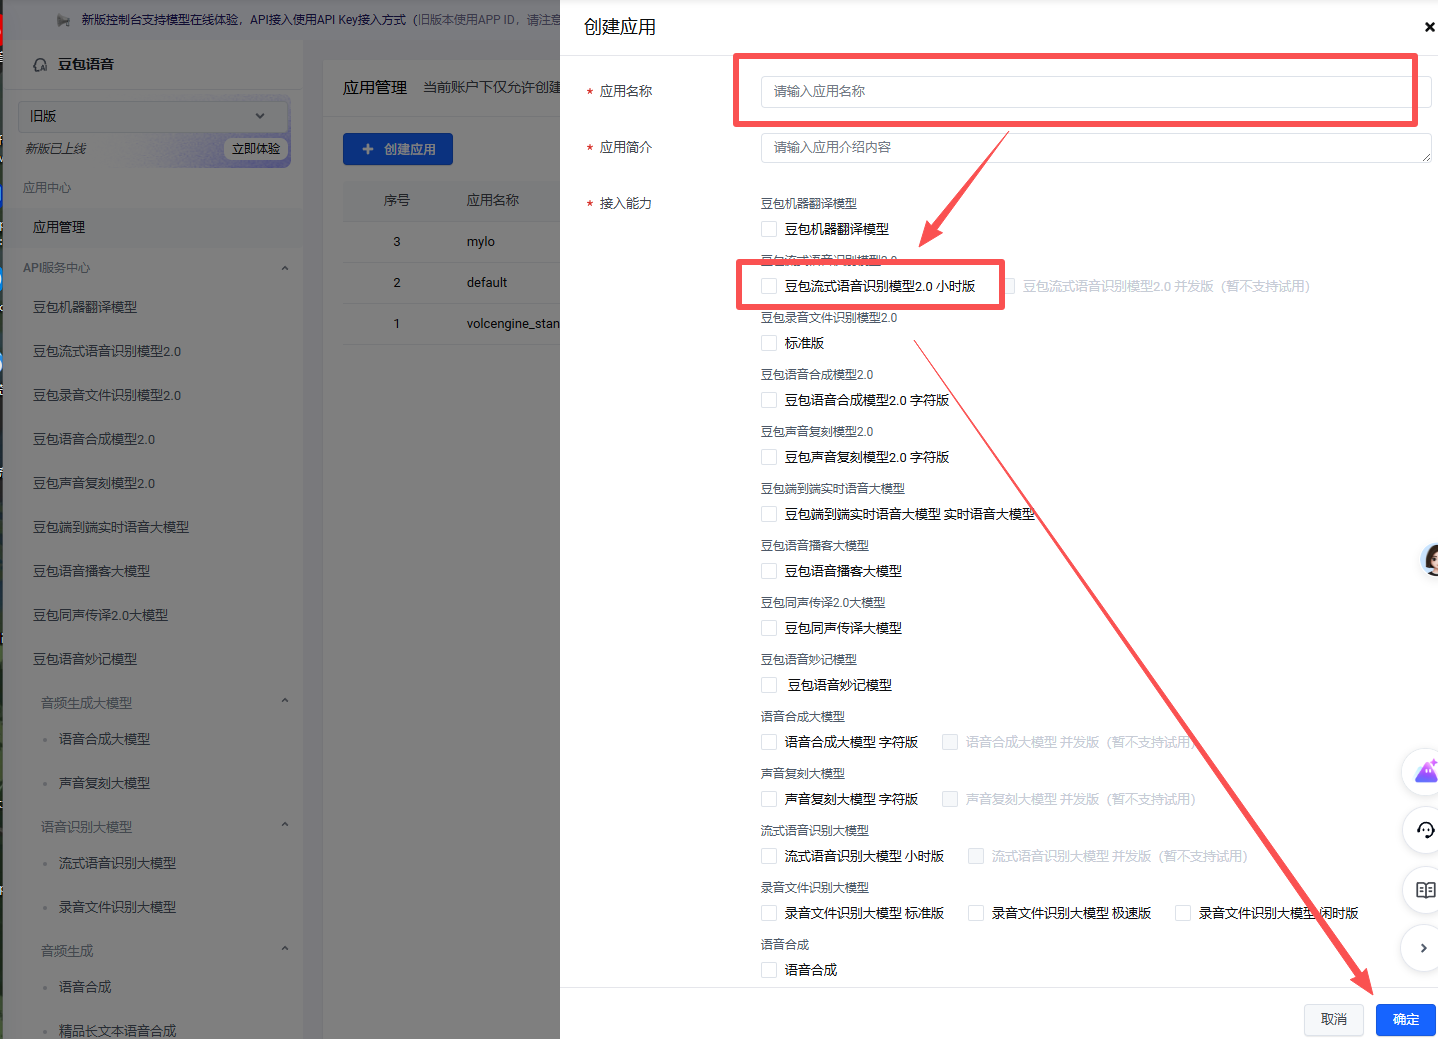Enable 录音文件识别大模型 闲时版 checkbox
This screenshot has width=1438, height=1039.
(x=1183, y=913)
